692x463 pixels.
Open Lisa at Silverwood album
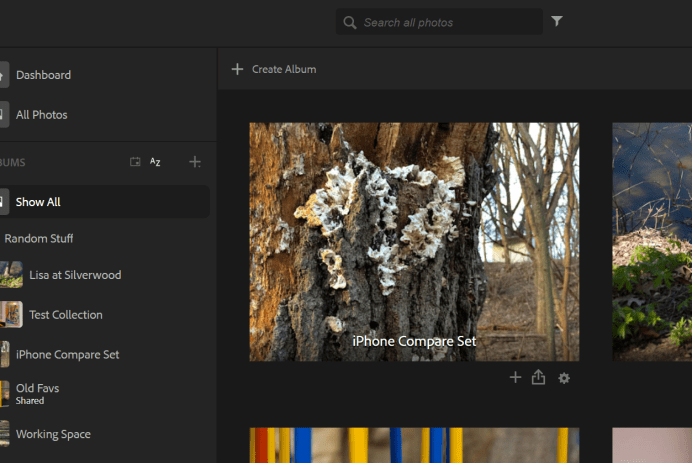tap(76, 275)
